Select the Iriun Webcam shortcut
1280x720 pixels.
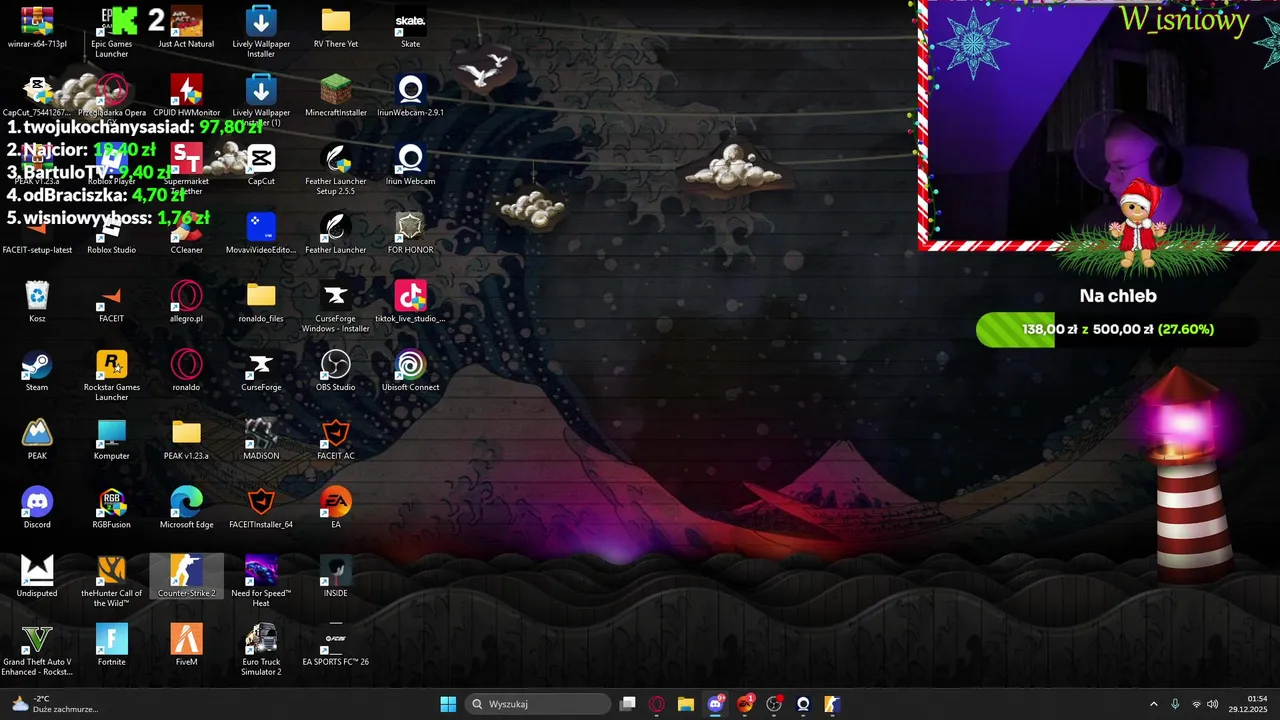[410, 165]
